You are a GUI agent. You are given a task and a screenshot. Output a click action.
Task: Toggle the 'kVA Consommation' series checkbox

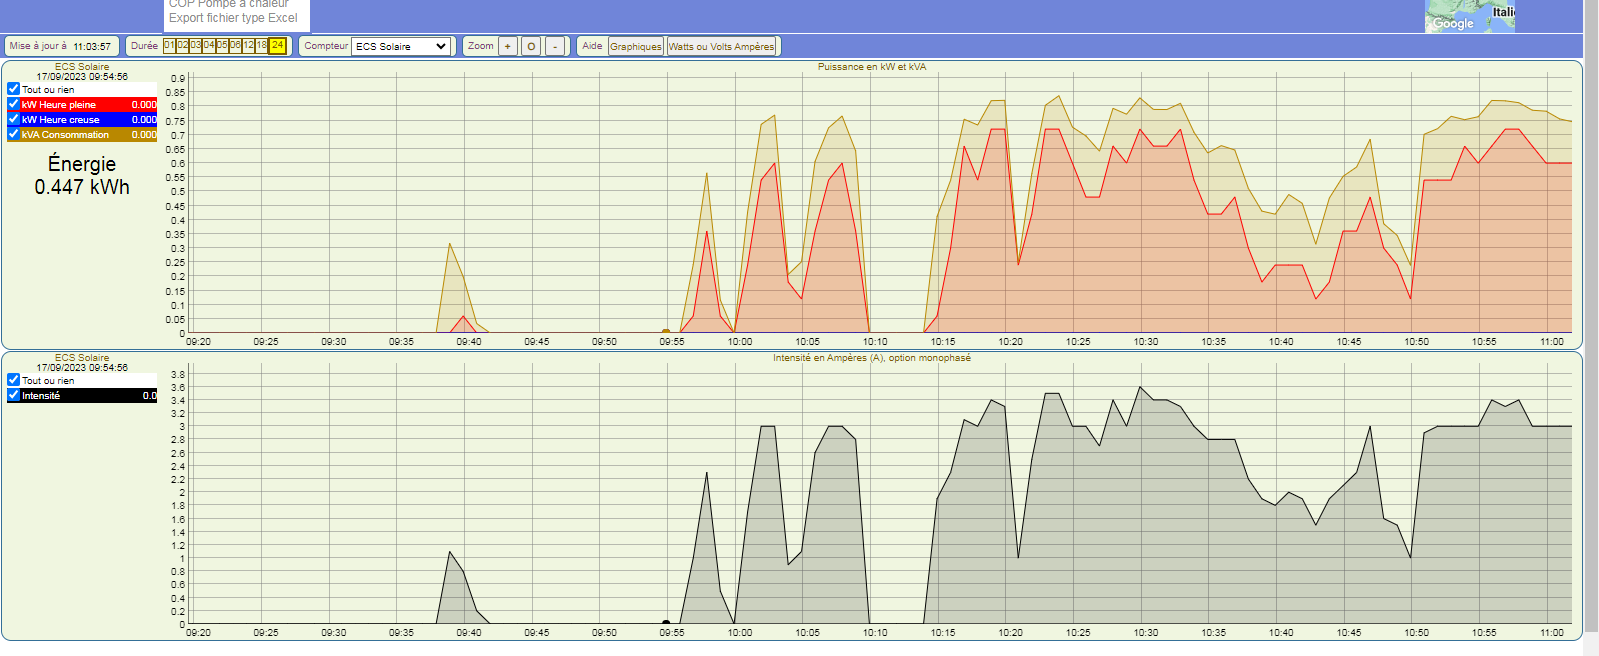(x=14, y=134)
